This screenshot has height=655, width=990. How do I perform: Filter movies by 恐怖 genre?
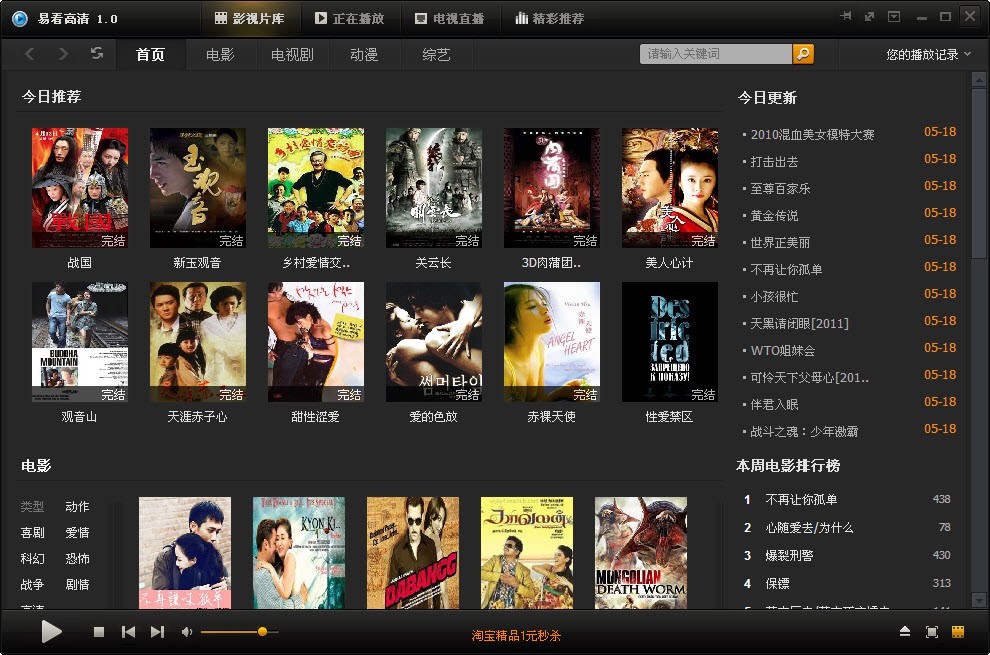click(77, 558)
